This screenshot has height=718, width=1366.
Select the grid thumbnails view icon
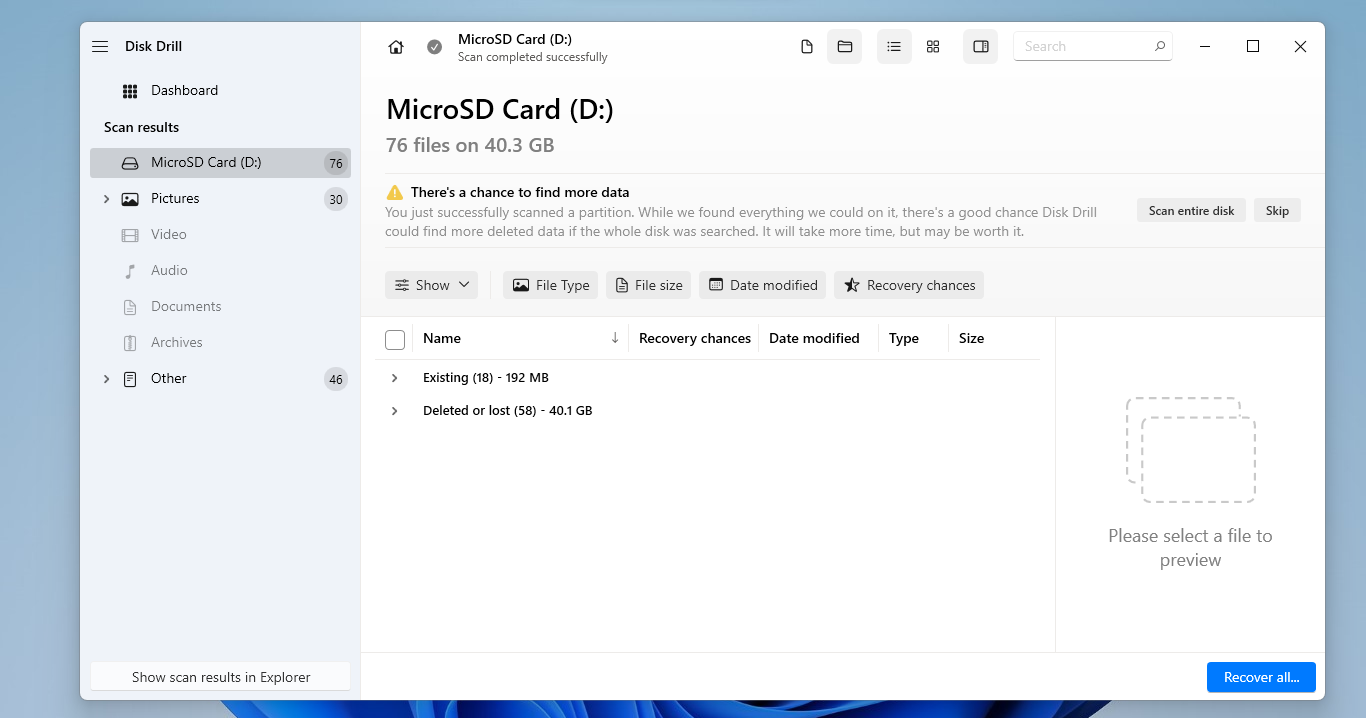(x=933, y=47)
